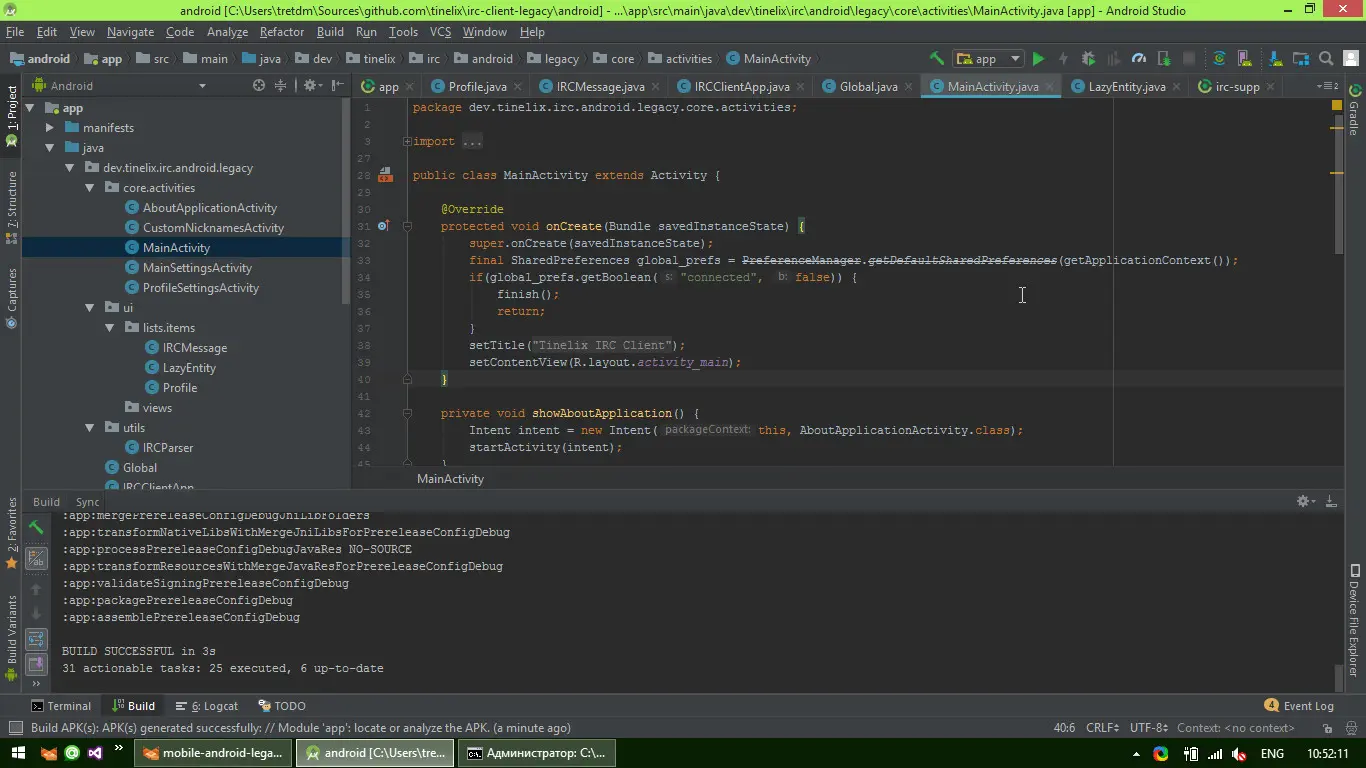Switch to Администратор command prompt in taskbar
1366x768 pixels.
537,753
